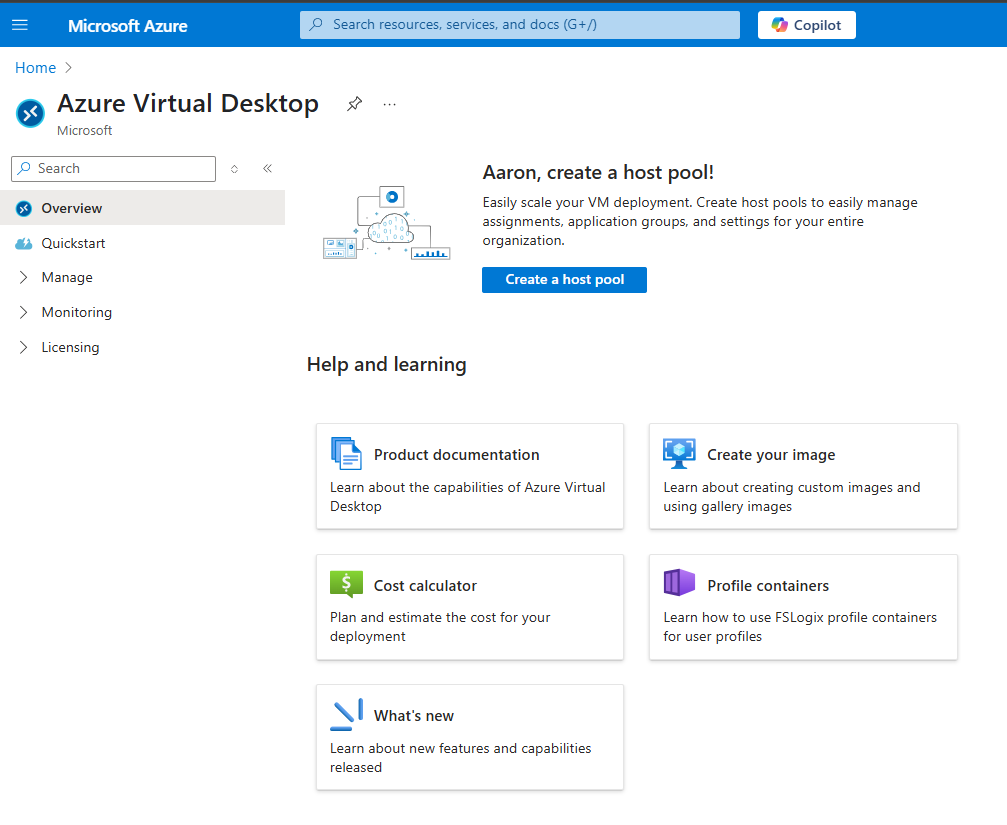Image resolution: width=1007 pixels, height=825 pixels.
Task: Click 'Easily scale your VM deployment' paragraph
Action: 700,221
